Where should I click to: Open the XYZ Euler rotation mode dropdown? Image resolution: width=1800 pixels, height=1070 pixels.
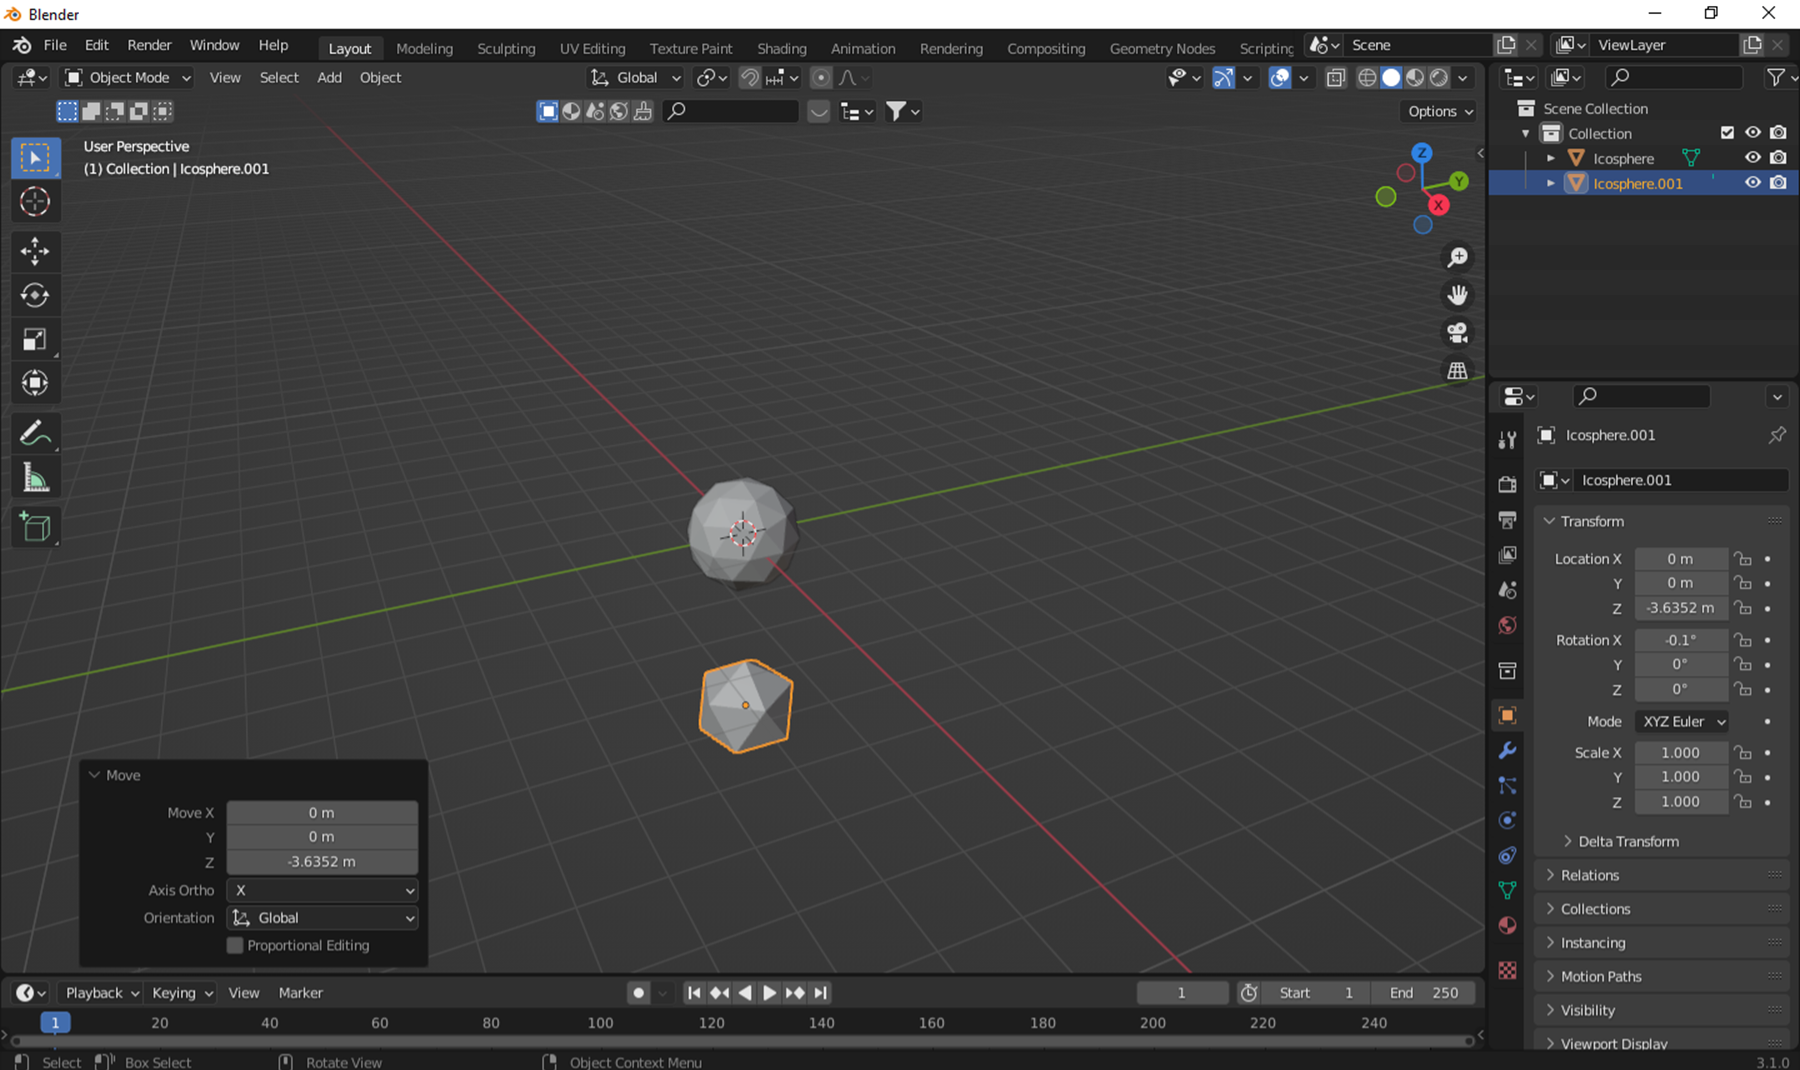pyautogui.click(x=1682, y=721)
